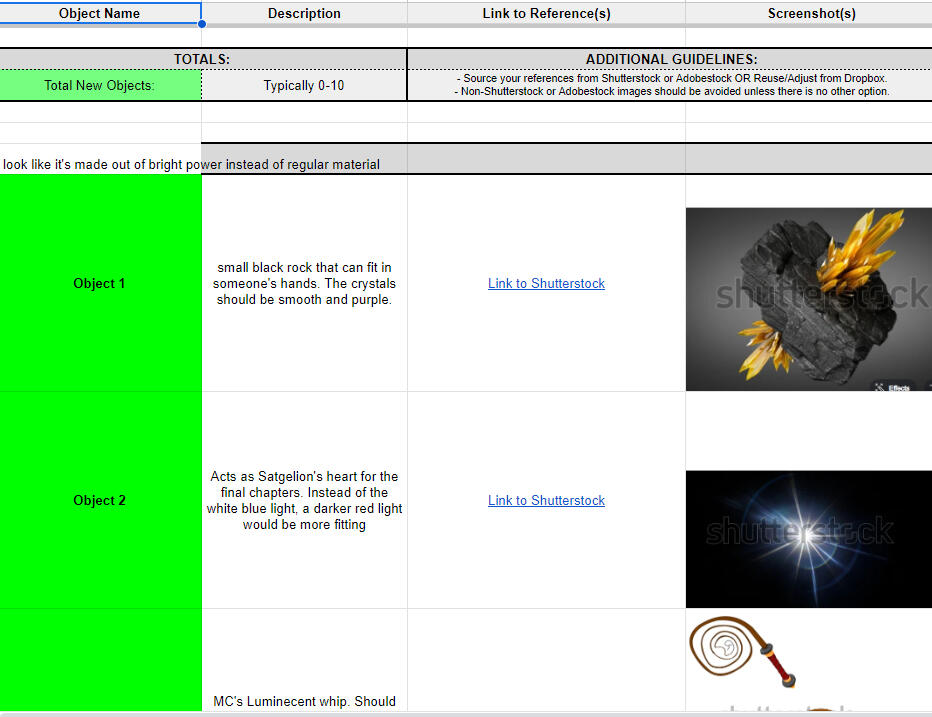Click the blue fill handle on Object Name cell
Viewport: 932px width, 717px height.
coord(201,23)
